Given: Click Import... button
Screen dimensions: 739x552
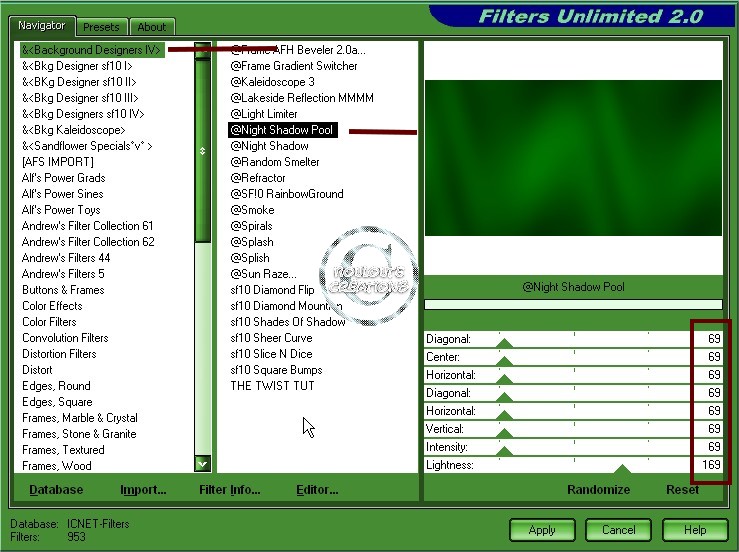Looking at the screenshot, I should click(143, 490).
